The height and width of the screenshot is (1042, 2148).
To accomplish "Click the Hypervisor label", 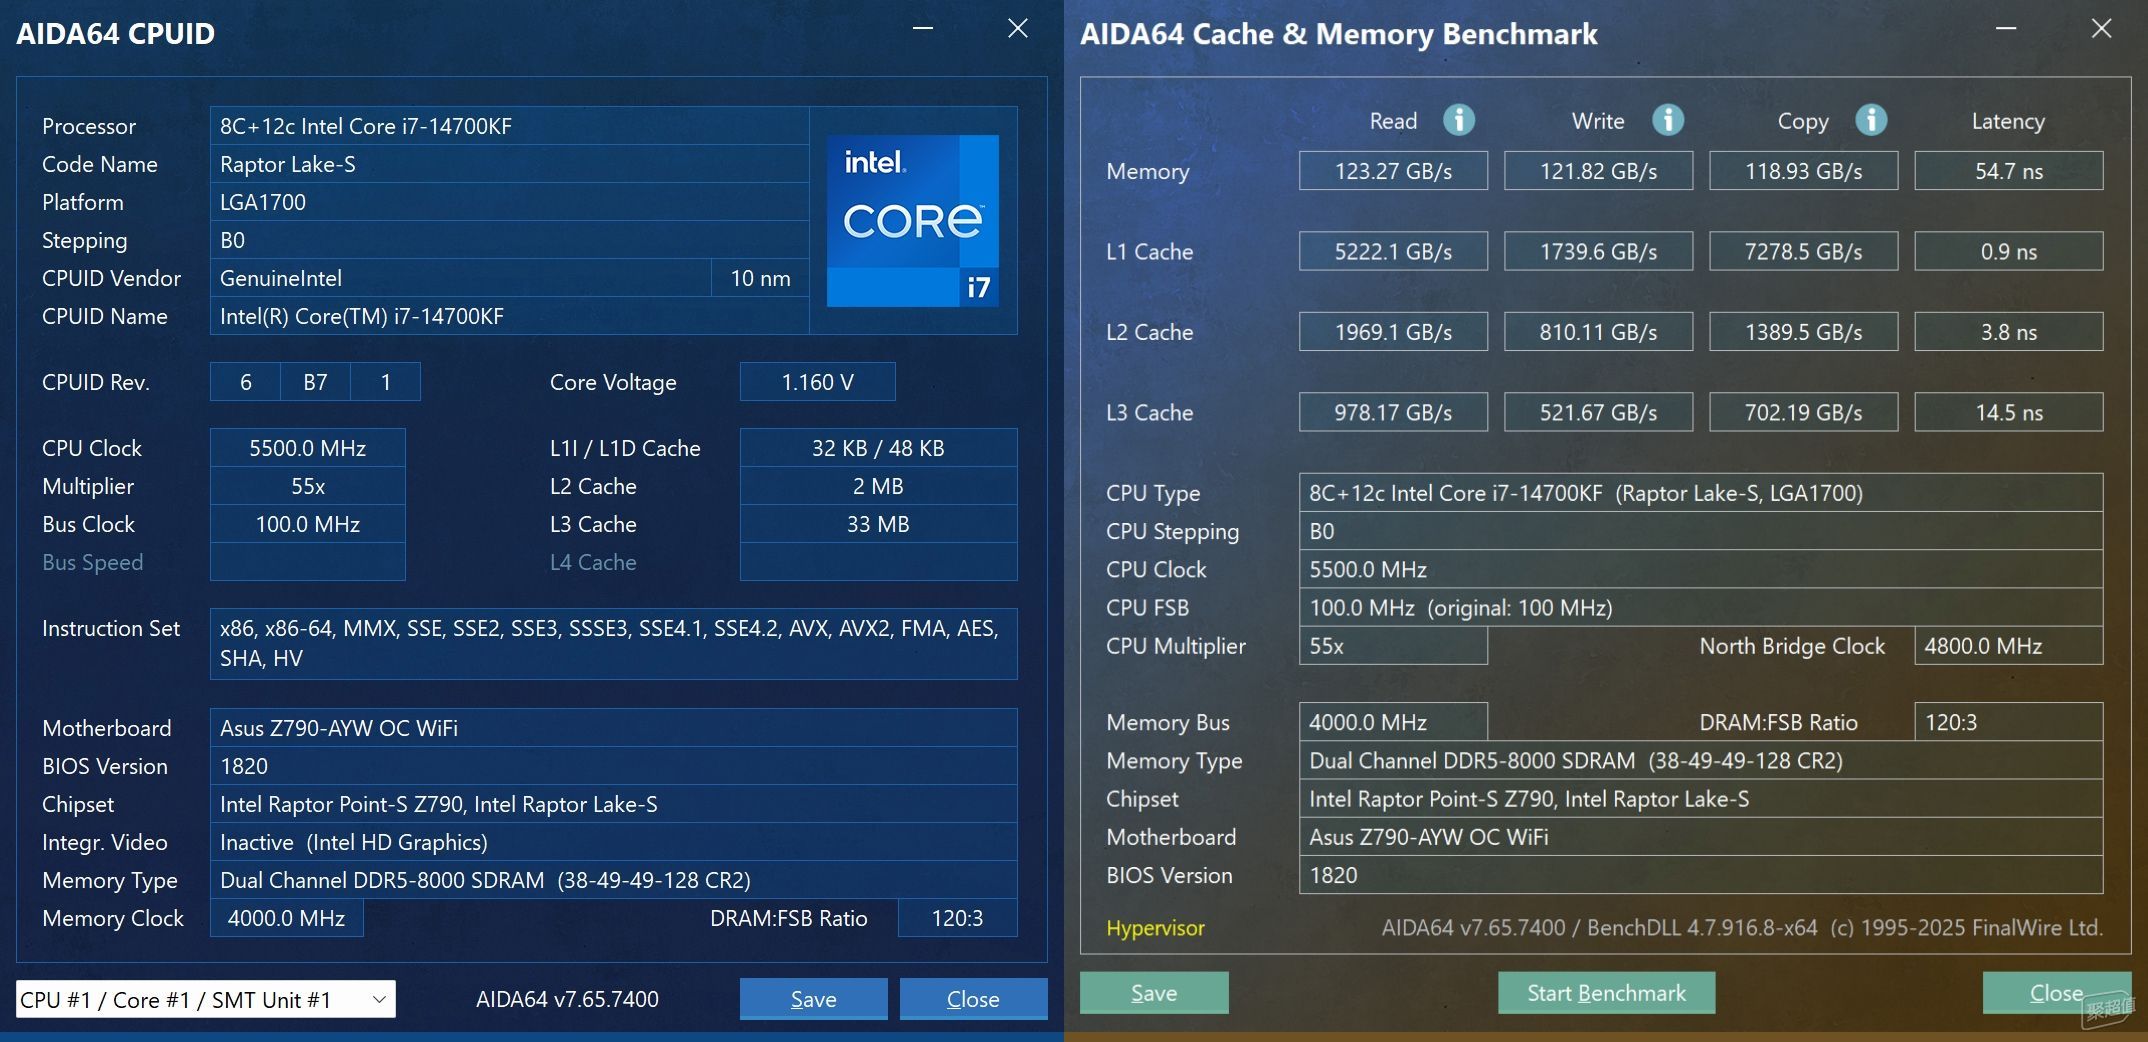I will tap(1155, 928).
